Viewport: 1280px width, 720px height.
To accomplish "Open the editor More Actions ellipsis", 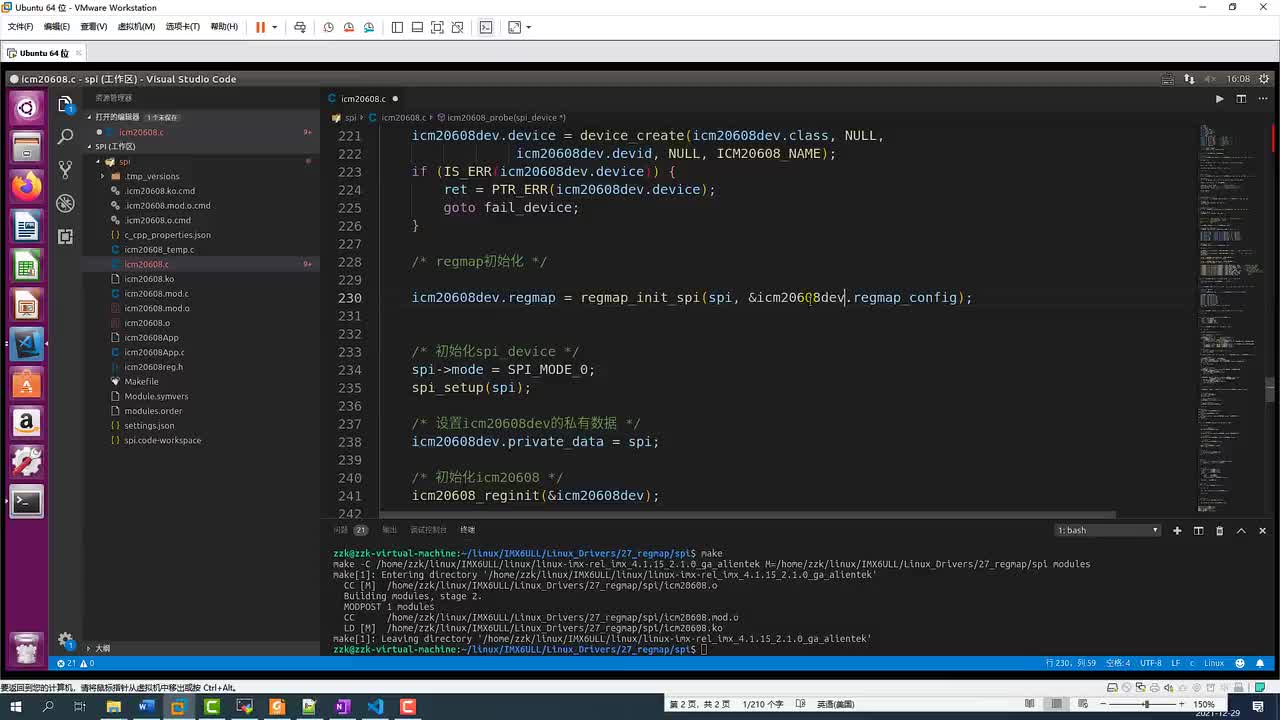I will tap(1262, 99).
